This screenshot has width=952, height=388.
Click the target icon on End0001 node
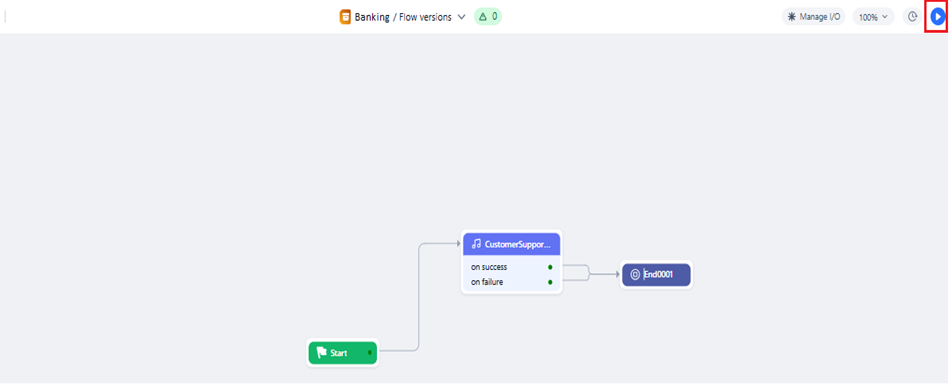635,274
